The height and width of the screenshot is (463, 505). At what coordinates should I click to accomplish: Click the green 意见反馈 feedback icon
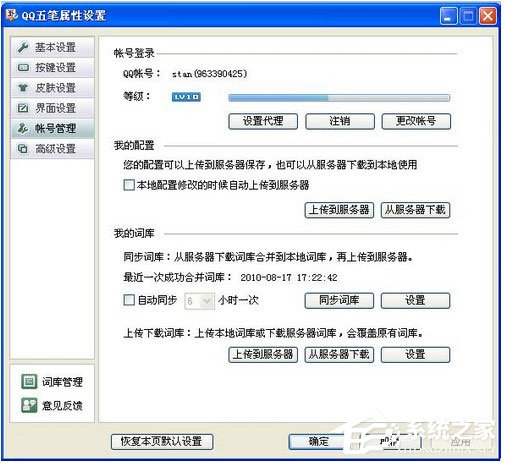pos(29,405)
